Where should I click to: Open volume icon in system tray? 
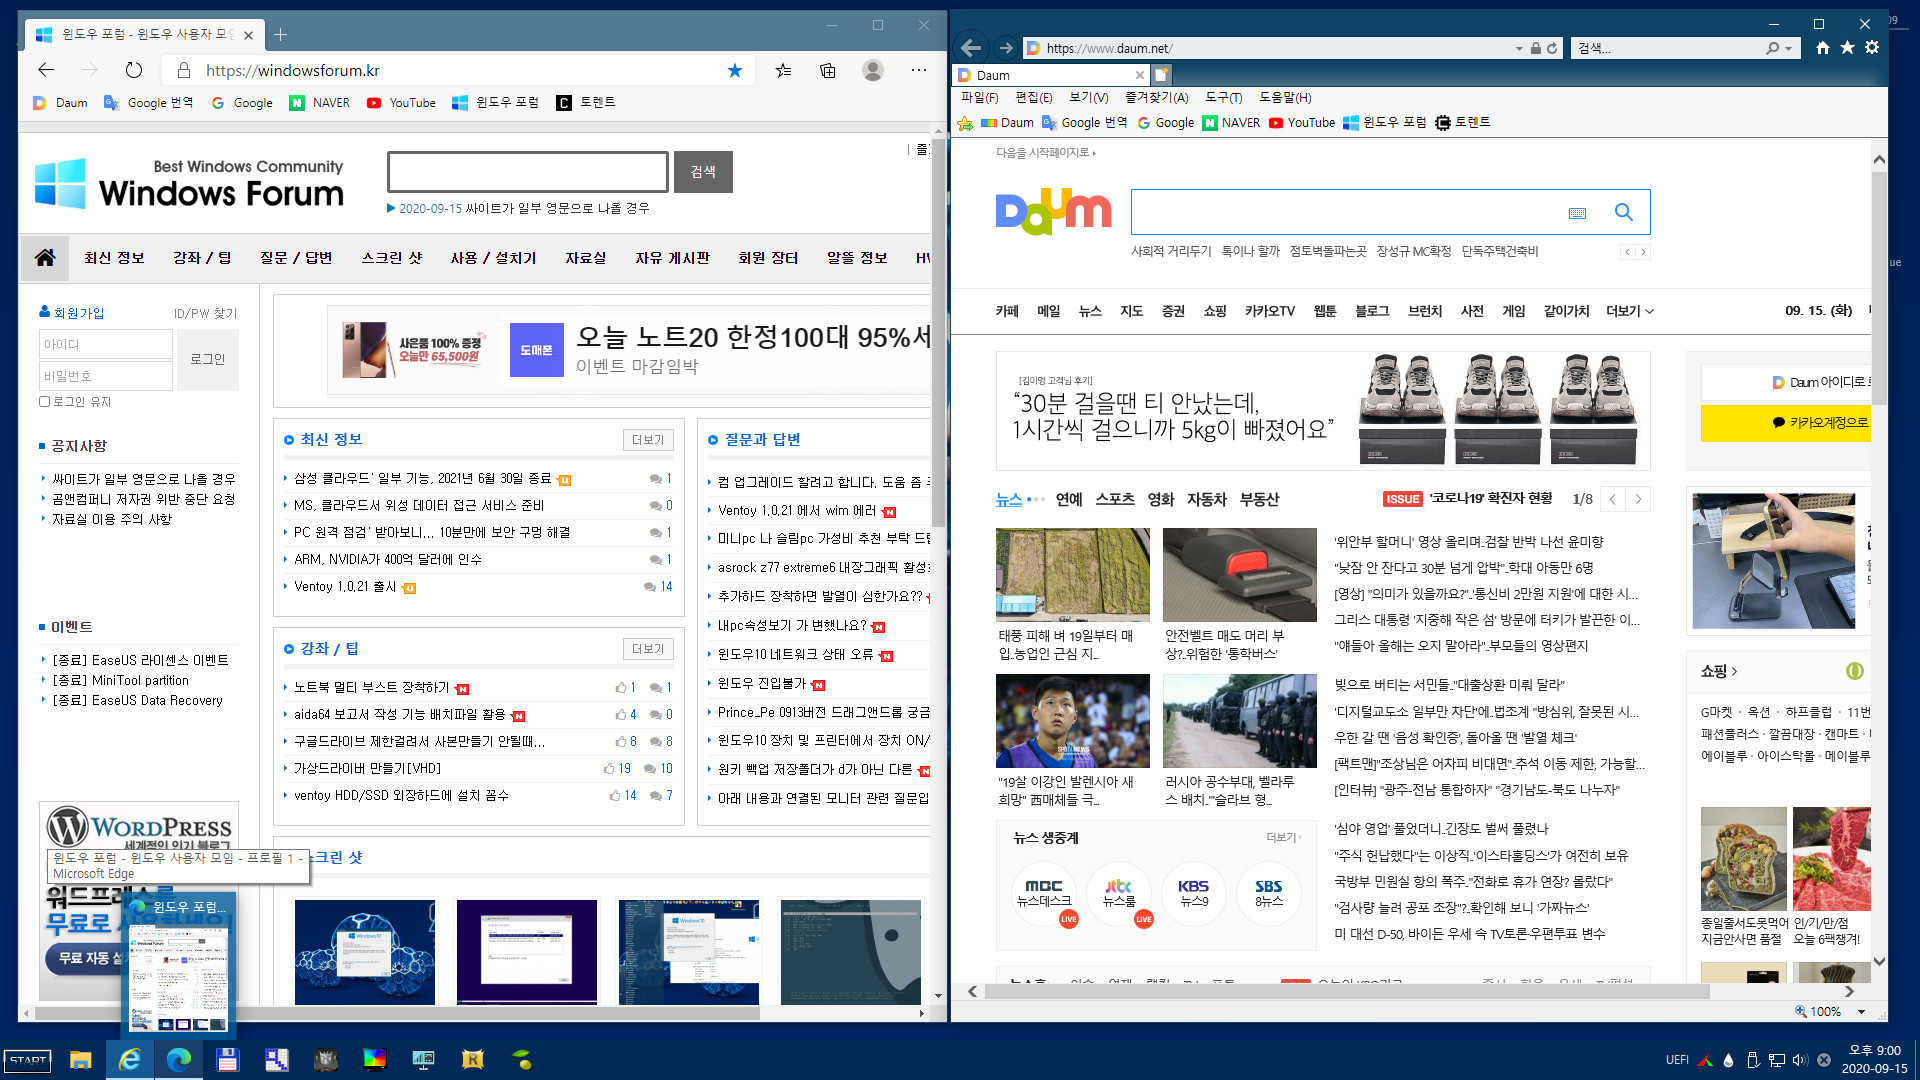tap(1800, 1060)
